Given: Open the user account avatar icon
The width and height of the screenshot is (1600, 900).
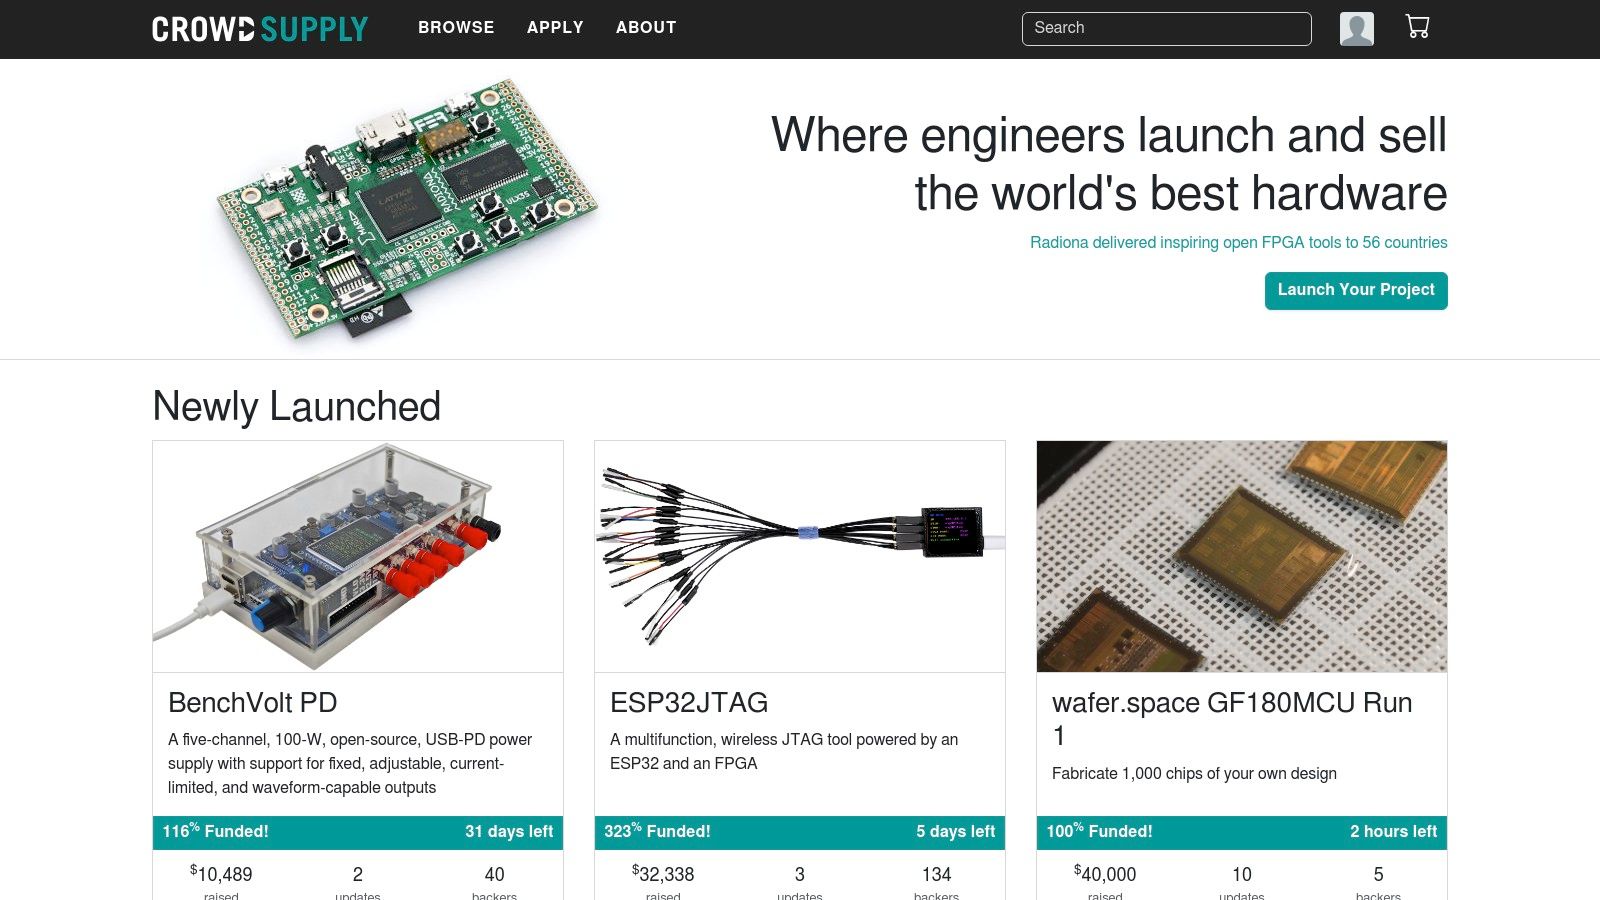Looking at the screenshot, I should 1356,29.
